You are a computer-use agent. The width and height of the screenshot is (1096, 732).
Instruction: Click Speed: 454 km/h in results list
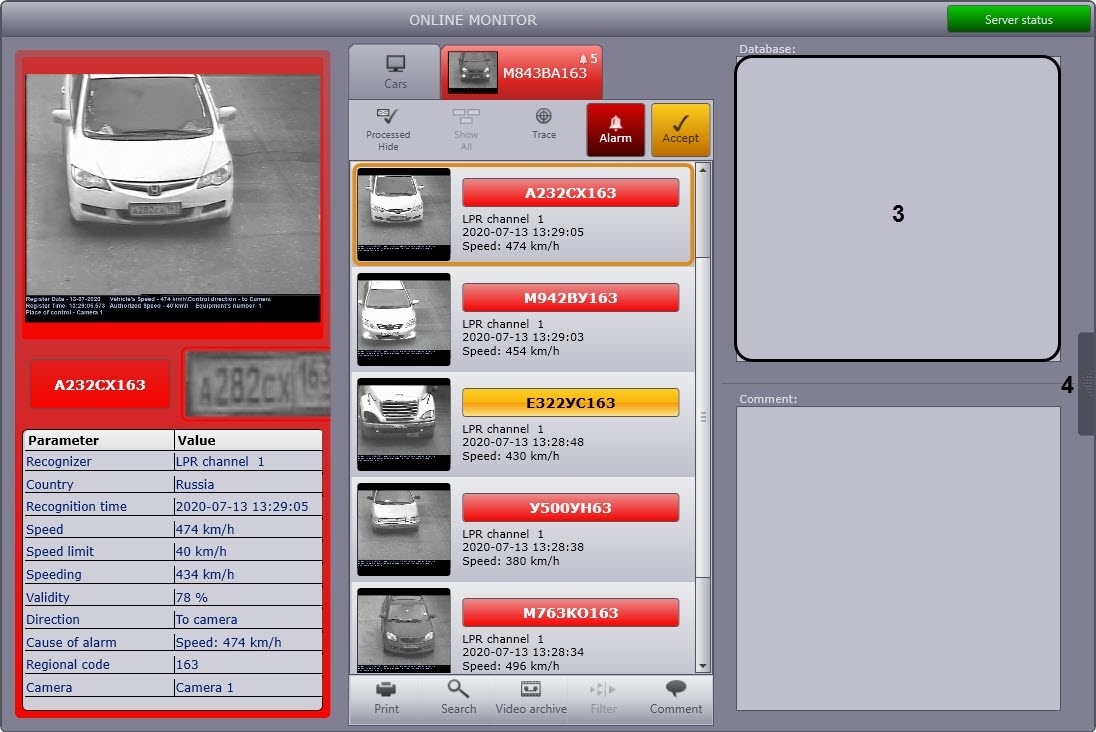(x=510, y=351)
